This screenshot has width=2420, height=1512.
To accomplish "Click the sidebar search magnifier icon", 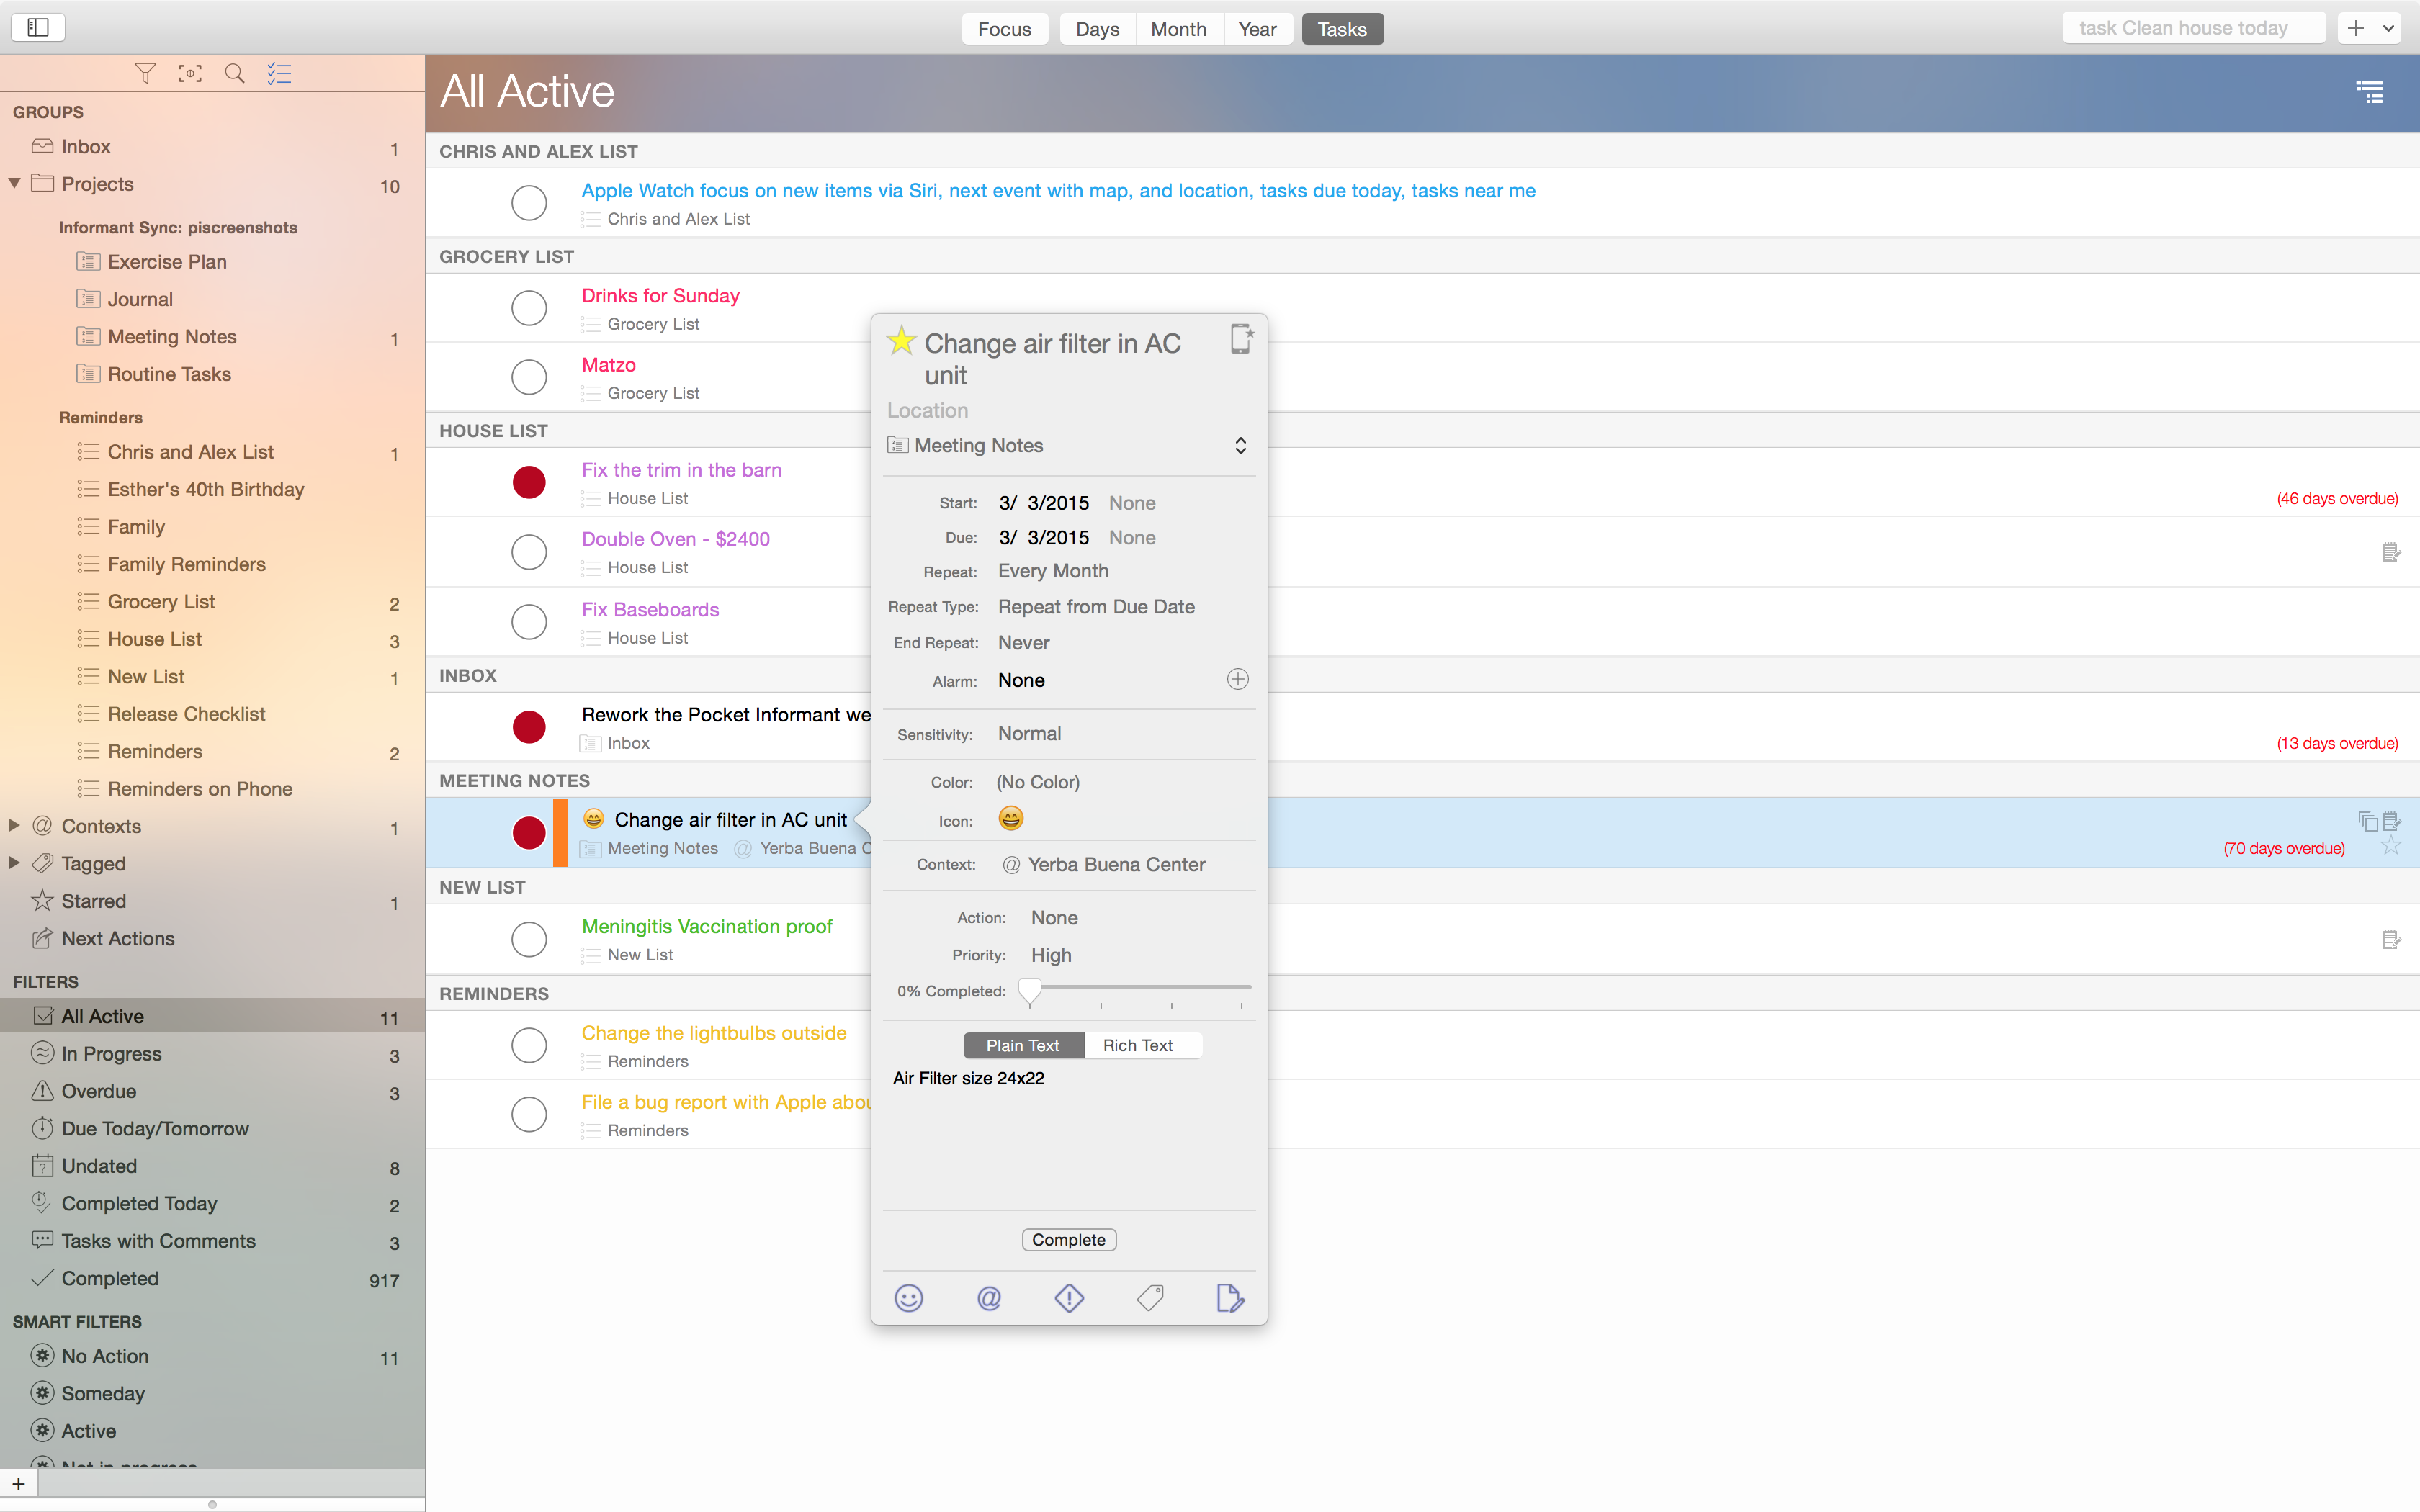I will (x=234, y=73).
